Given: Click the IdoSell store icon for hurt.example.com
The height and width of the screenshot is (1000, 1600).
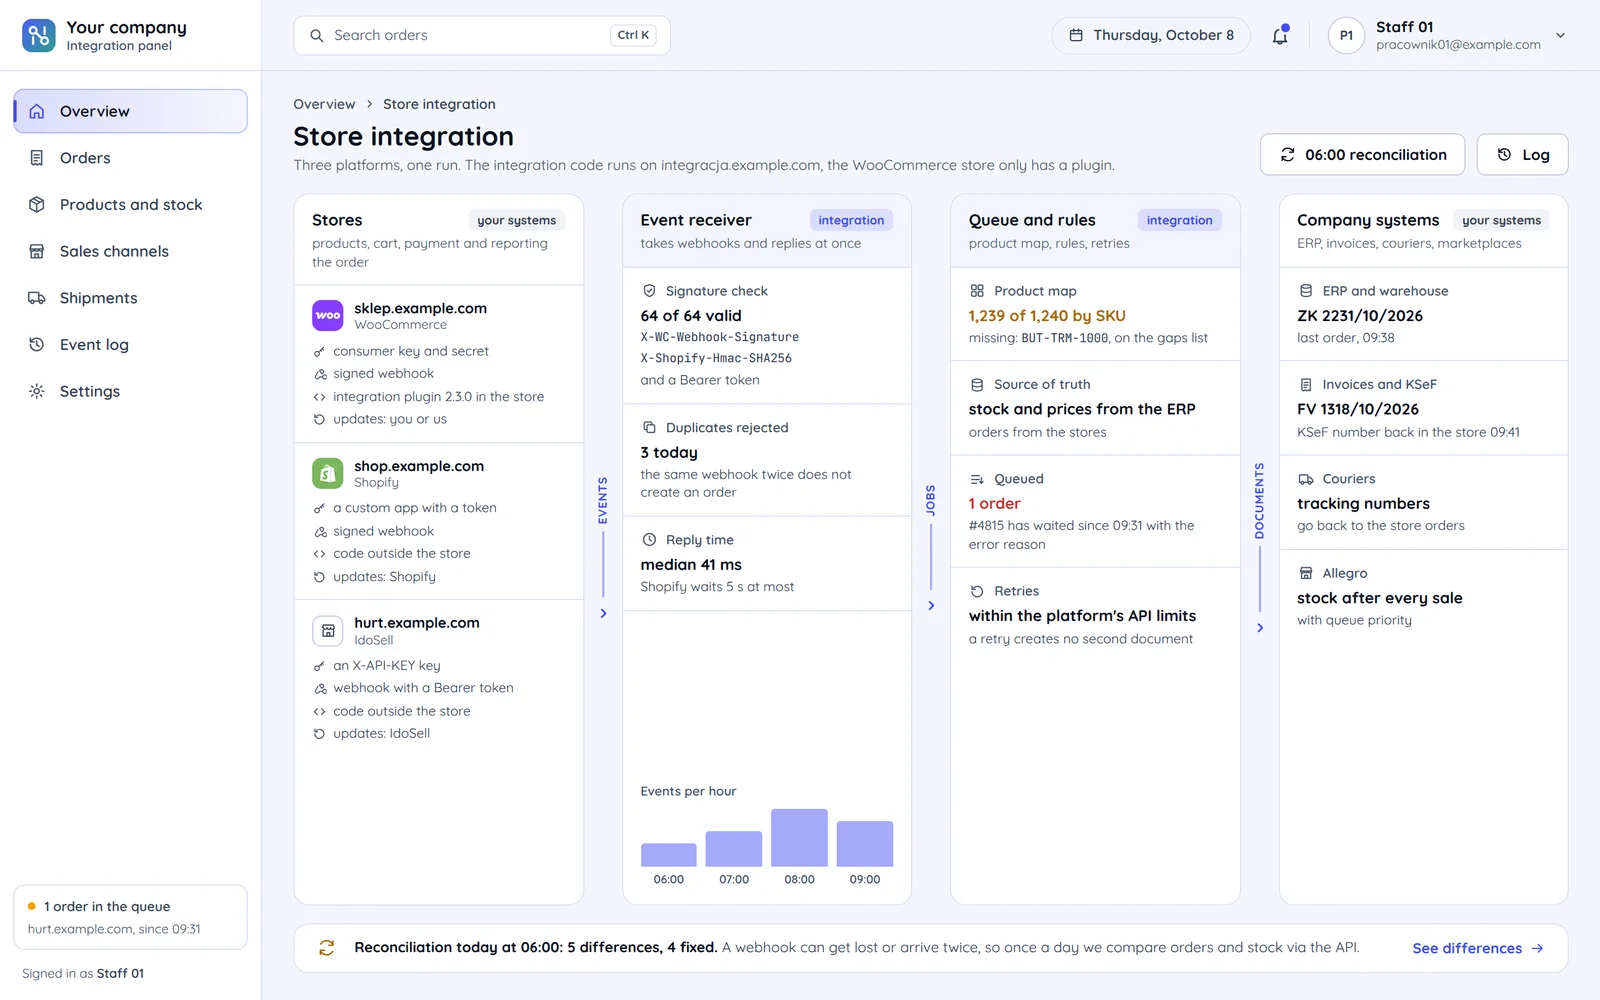Looking at the screenshot, I should (x=328, y=630).
